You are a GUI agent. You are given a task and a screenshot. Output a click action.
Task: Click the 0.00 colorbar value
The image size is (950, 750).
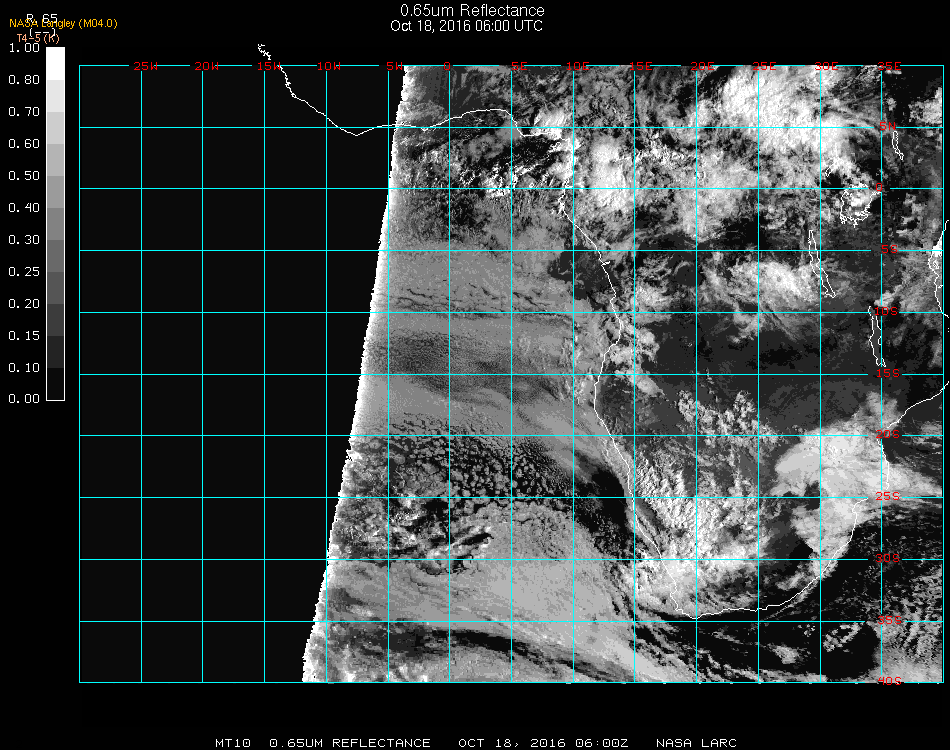(24, 399)
